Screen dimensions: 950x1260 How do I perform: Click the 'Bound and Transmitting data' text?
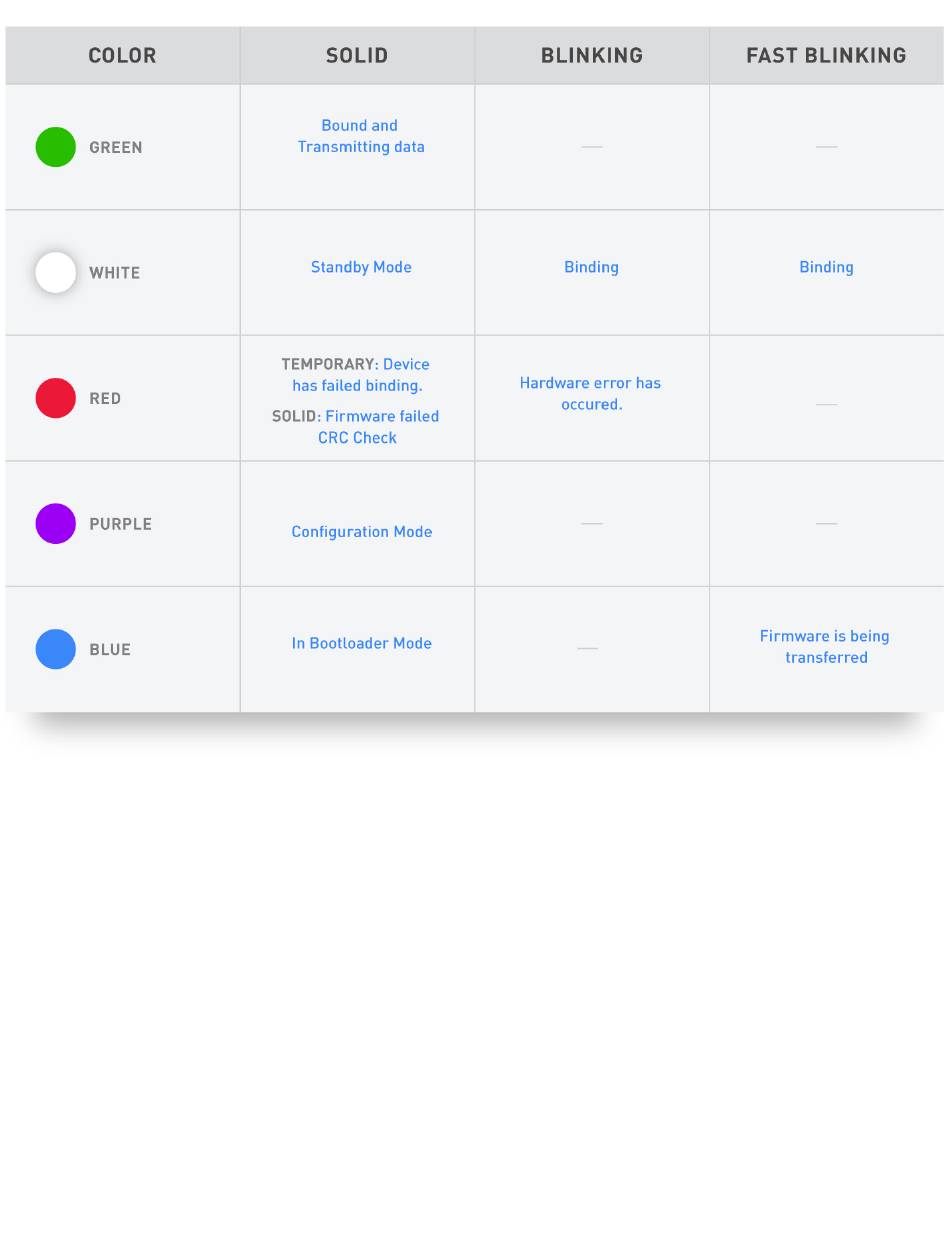click(x=361, y=136)
